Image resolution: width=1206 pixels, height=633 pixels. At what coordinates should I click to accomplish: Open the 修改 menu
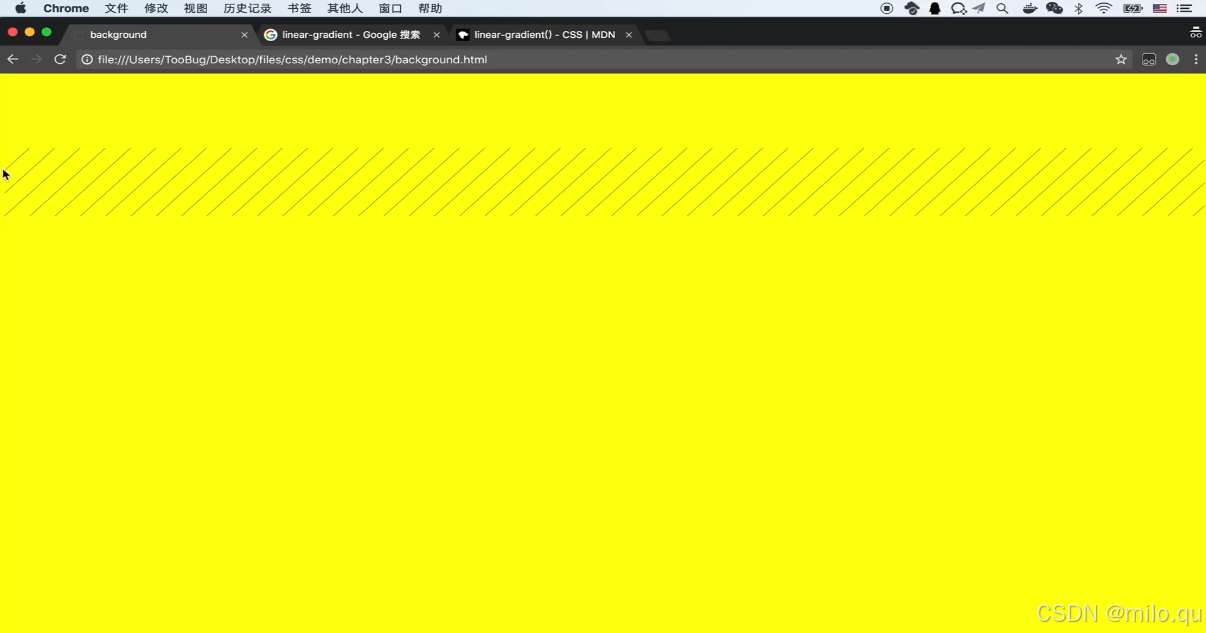[156, 8]
